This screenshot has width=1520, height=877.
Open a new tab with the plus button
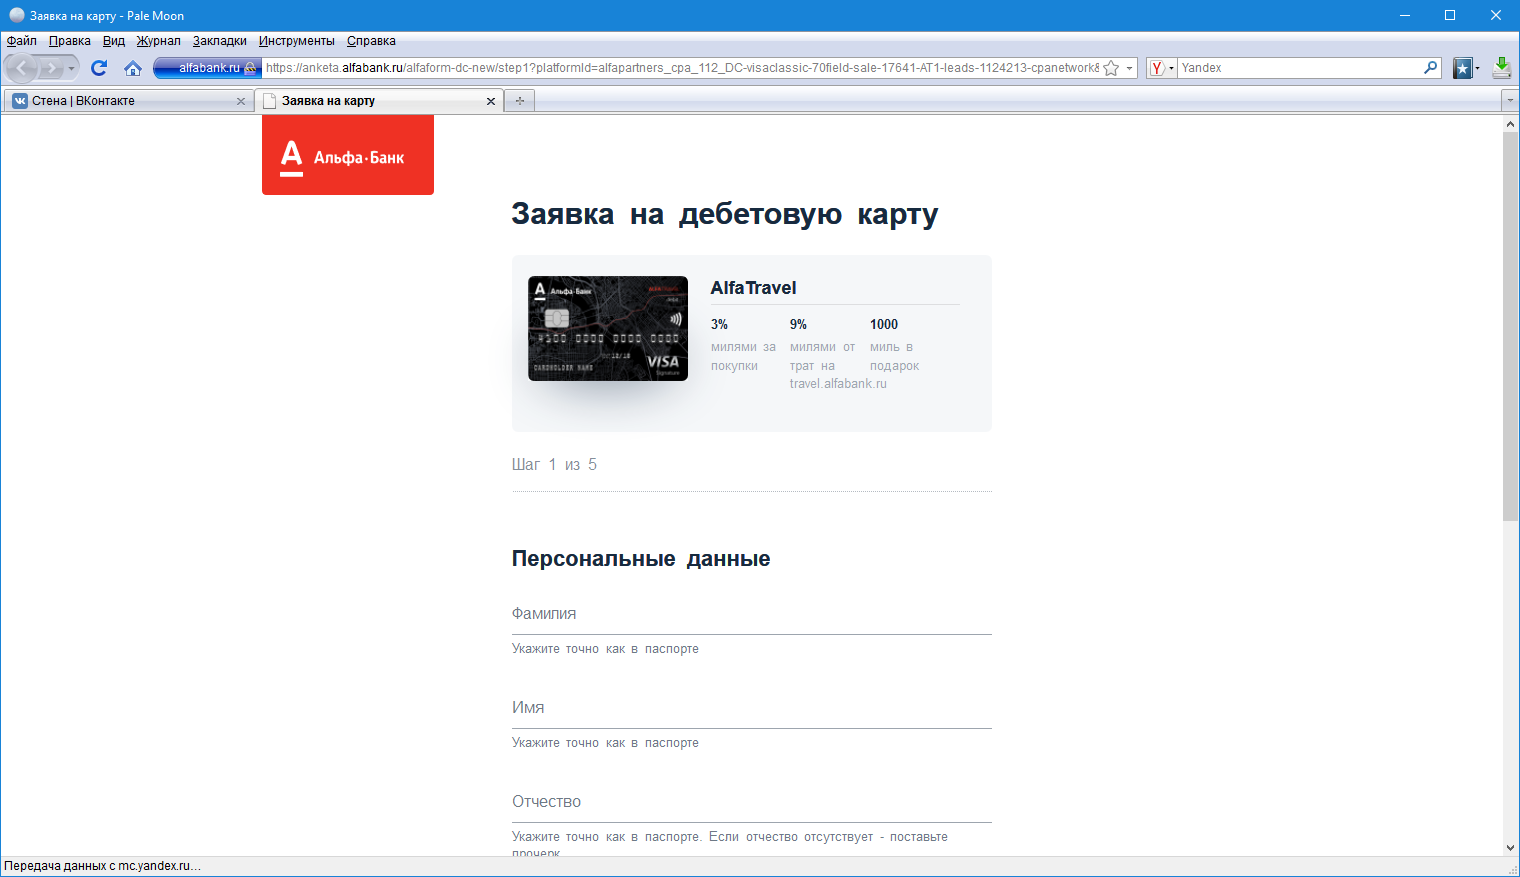(519, 101)
